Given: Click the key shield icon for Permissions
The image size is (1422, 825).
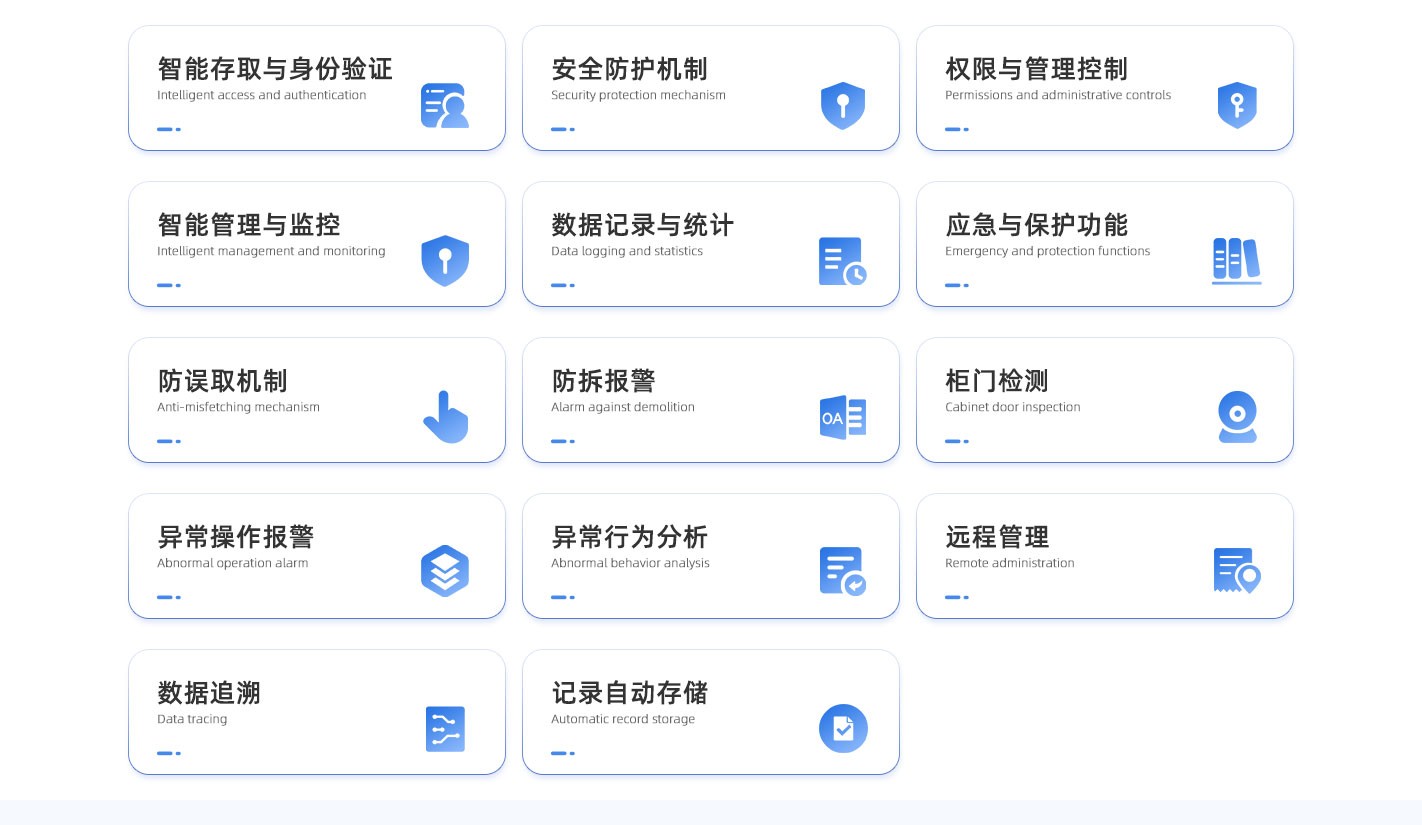Looking at the screenshot, I should pos(1236,105).
